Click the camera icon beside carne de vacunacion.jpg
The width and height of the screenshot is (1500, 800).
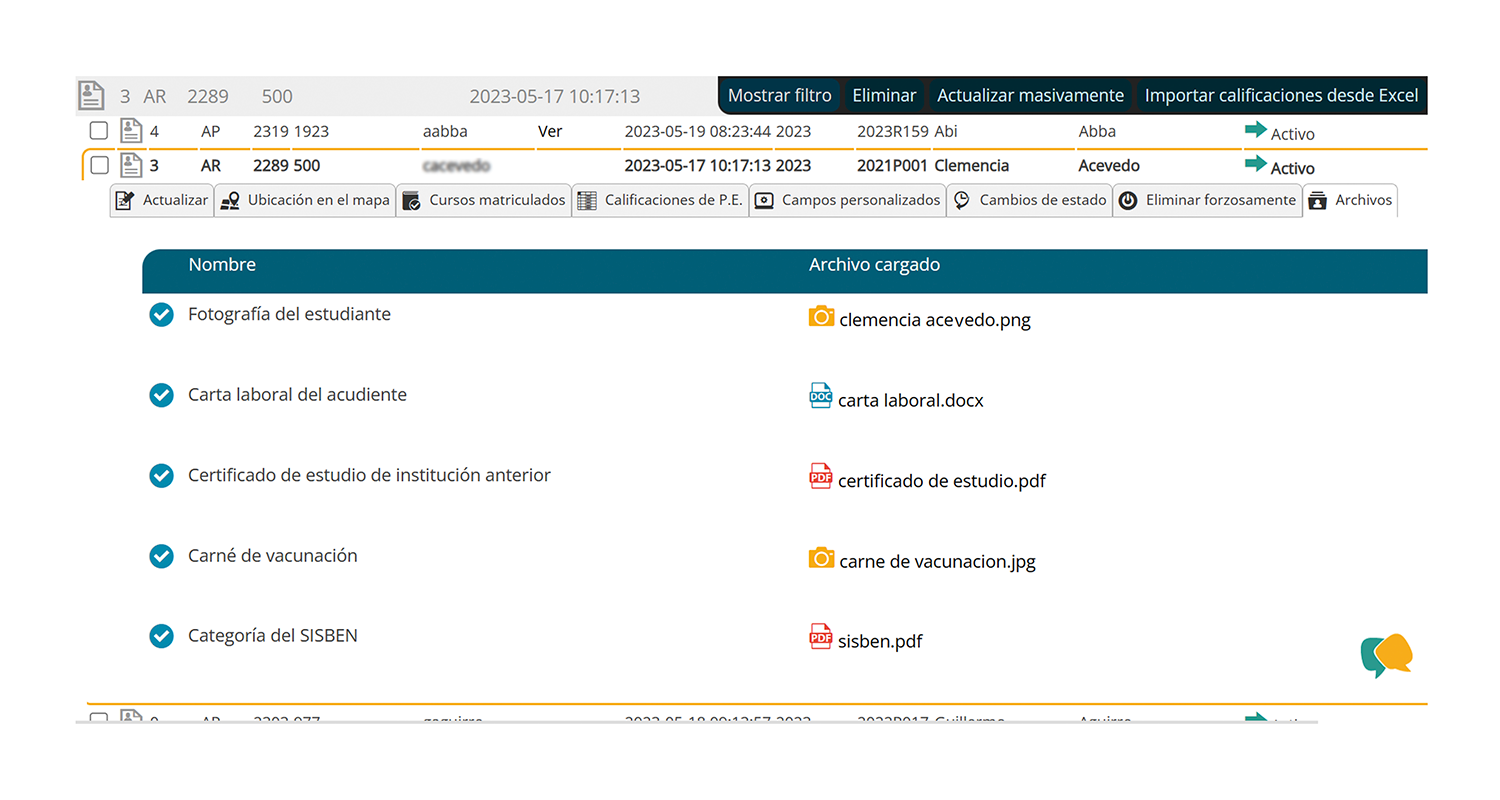(x=821, y=558)
